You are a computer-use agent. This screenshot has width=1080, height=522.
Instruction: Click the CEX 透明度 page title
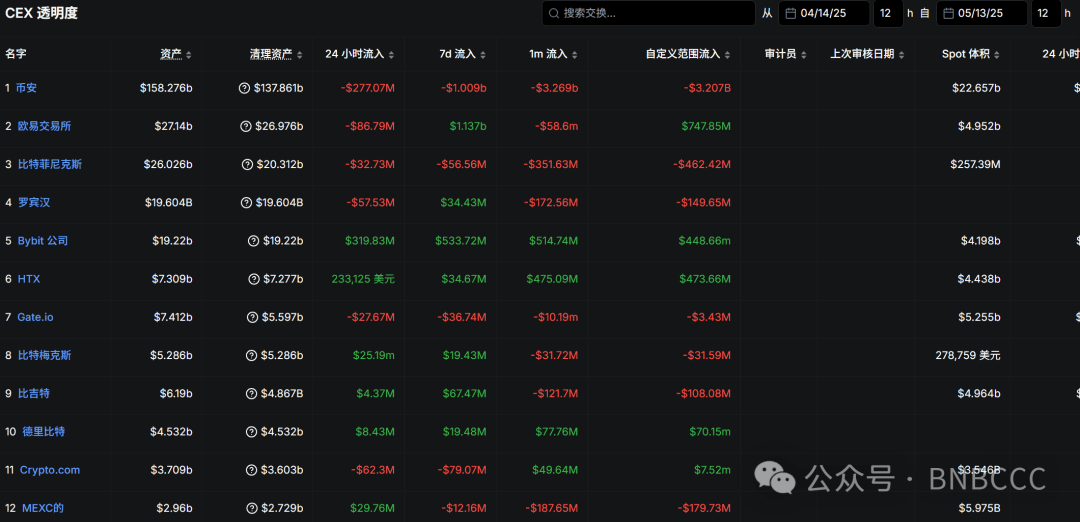click(41, 13)
